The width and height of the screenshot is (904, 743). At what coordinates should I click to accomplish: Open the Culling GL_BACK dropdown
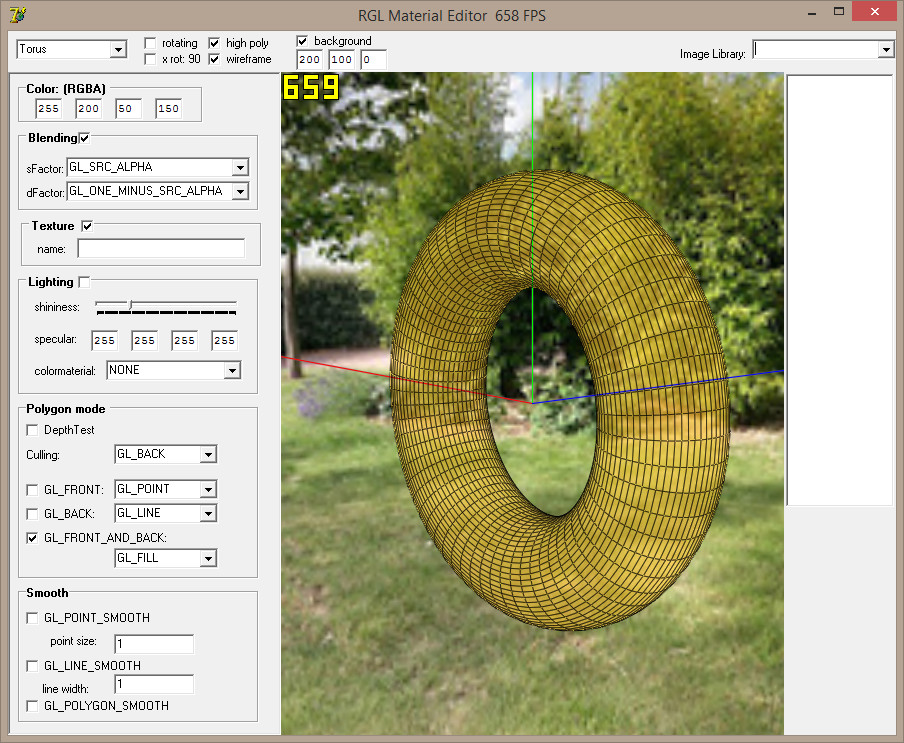point(208,455)
